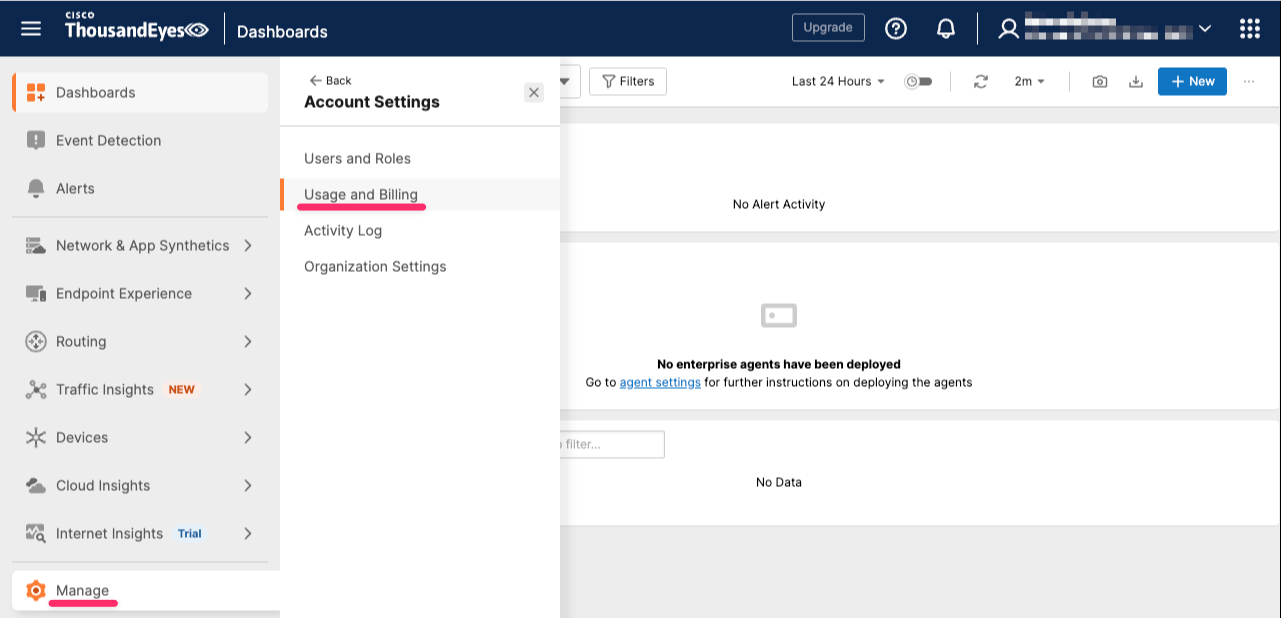Go to Dashboards in the sidebar
Viewport: 1281px width, 618px height.
click(x=140, y=93)
